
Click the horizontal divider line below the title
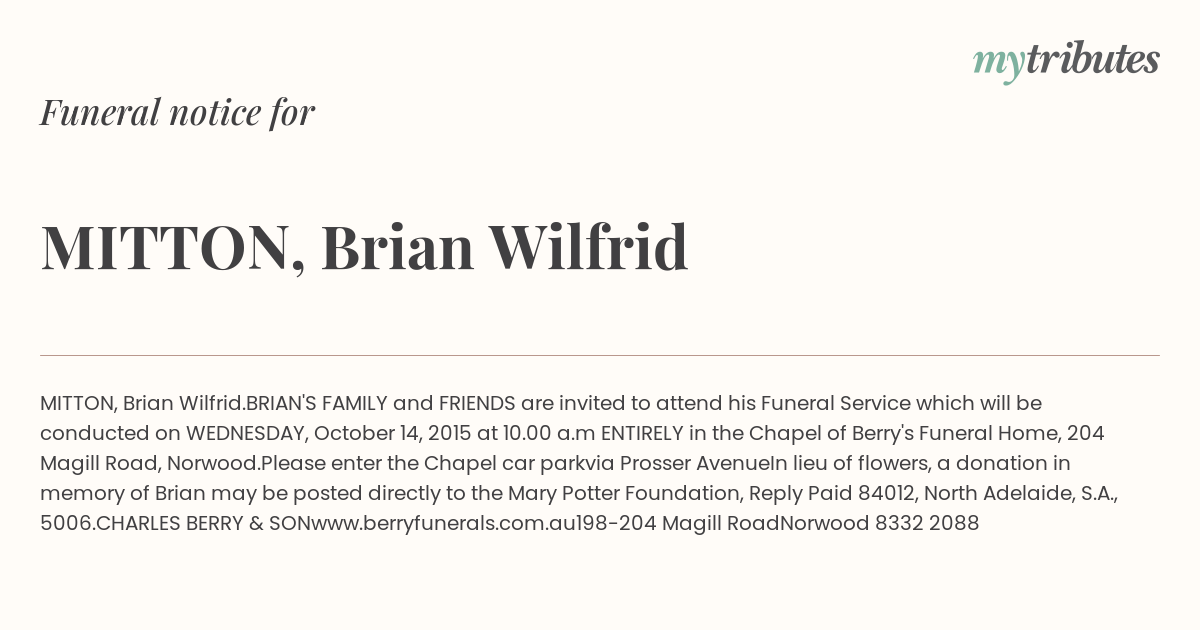(x=600, y=355)
